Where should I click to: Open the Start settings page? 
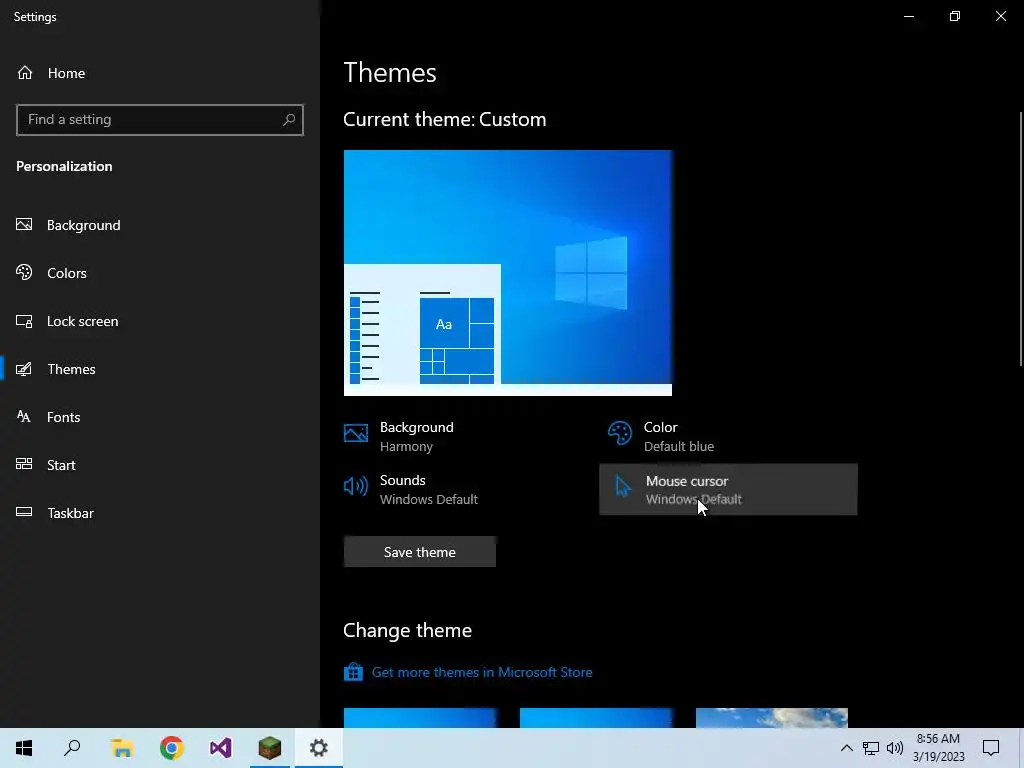click(160, 465)
